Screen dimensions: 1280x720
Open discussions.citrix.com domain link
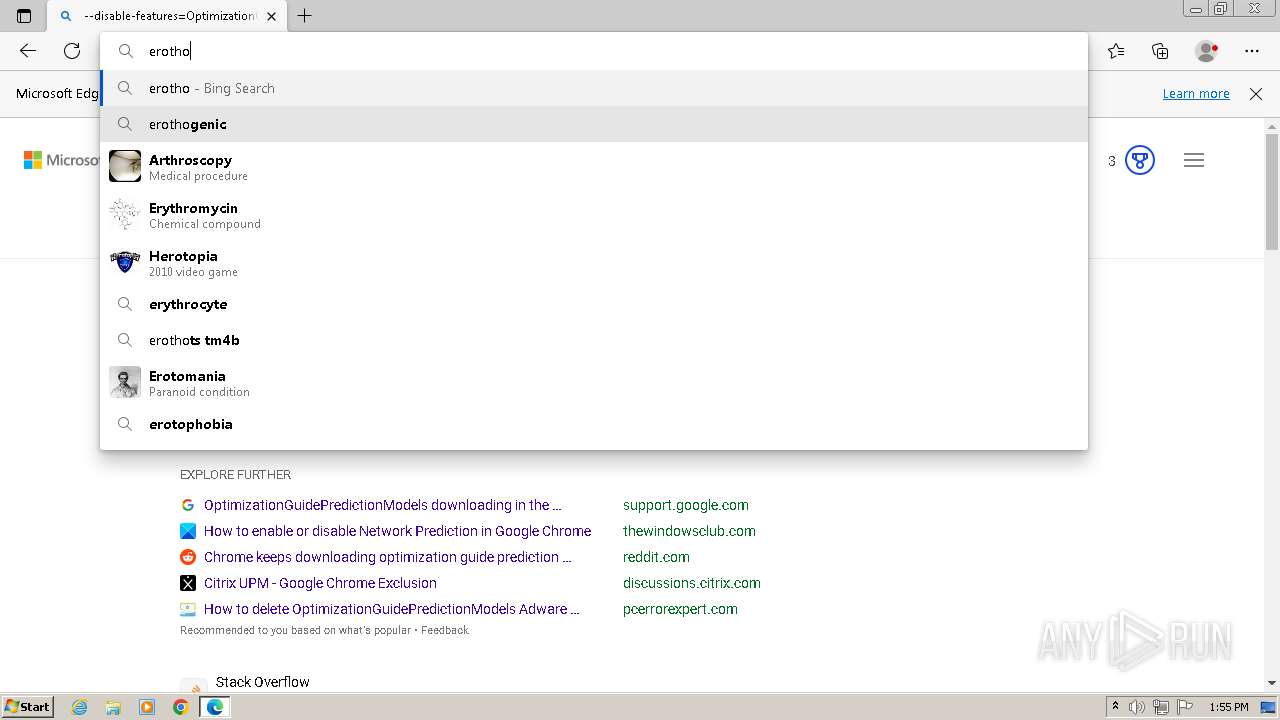point(692,583)
